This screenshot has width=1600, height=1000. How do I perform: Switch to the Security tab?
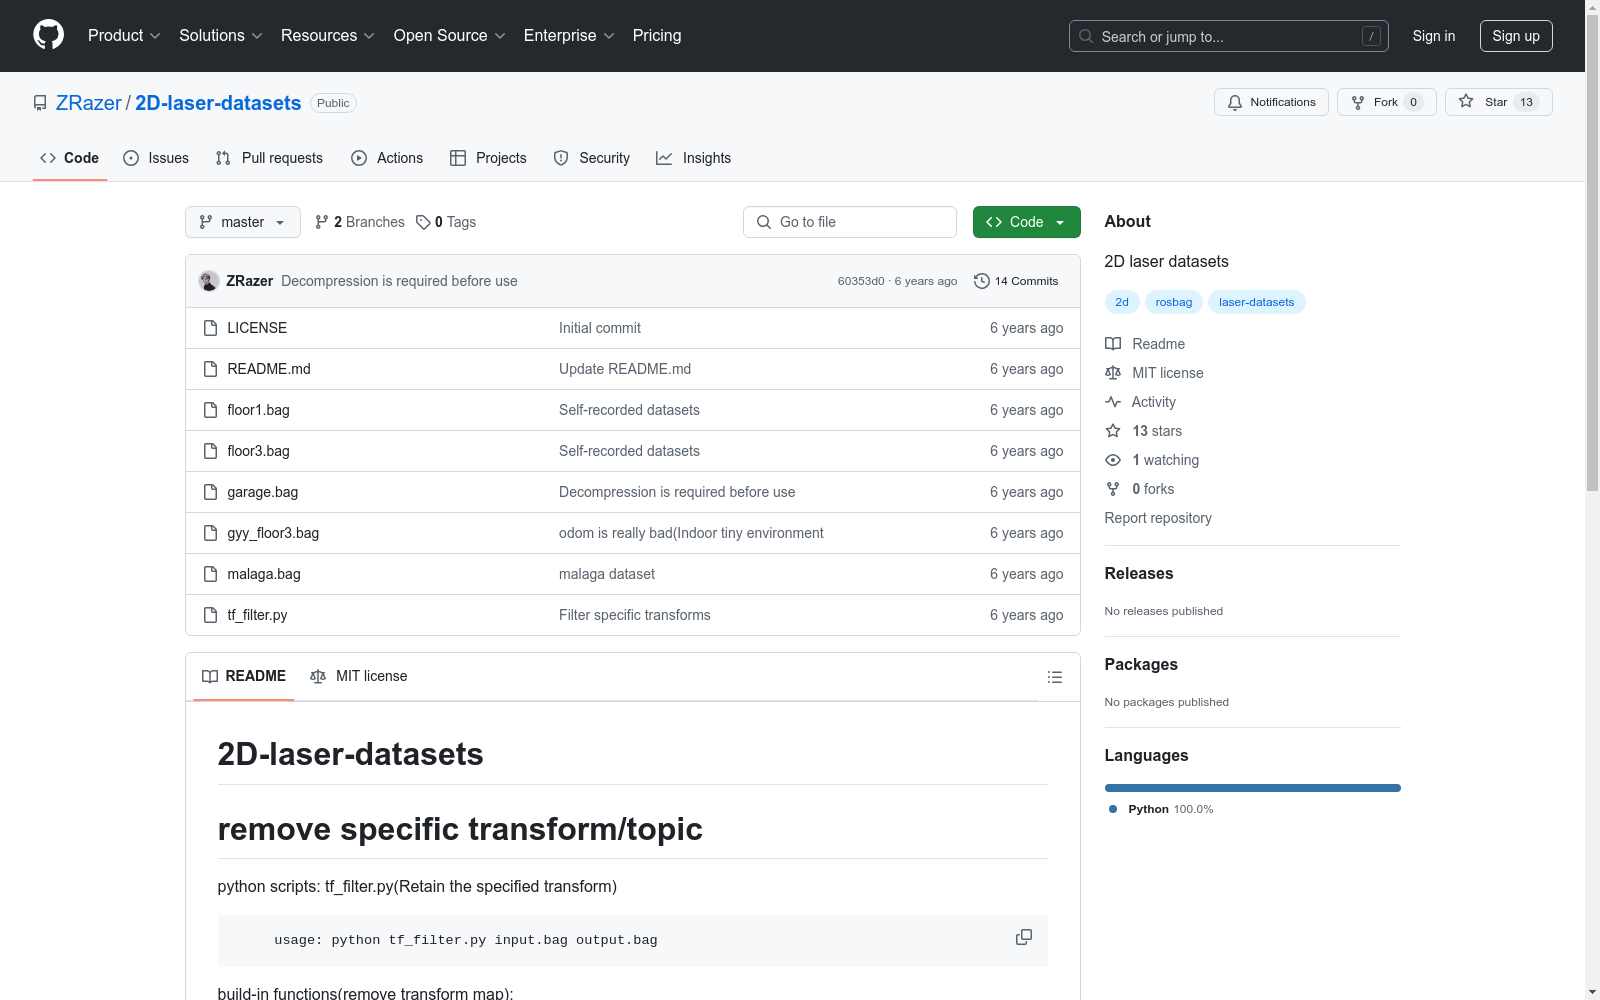pos(592,158)
